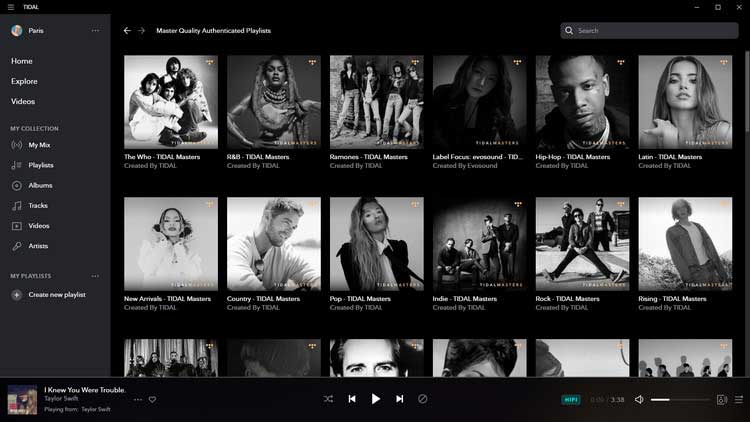
Task: Mute audio with the speaker icon
Action: point(639,399)
